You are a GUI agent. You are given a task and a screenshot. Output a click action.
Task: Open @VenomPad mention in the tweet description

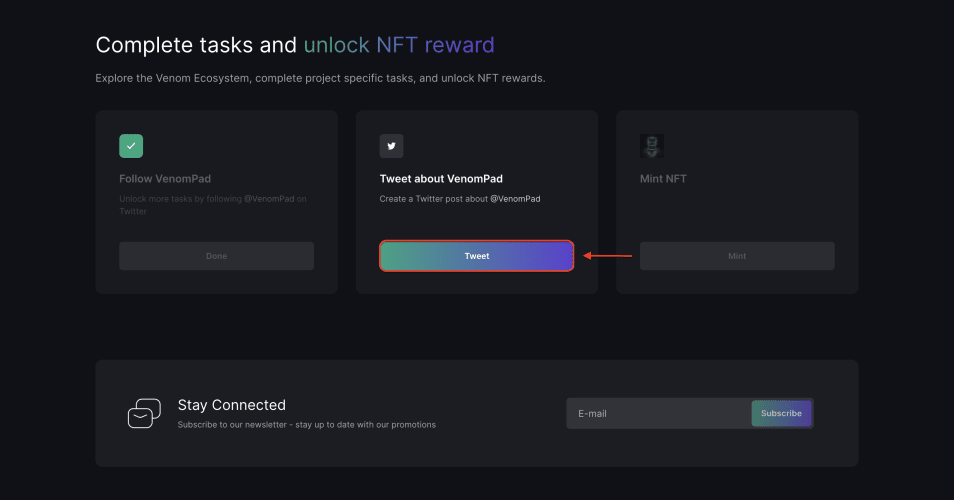[x=515, y=199]
